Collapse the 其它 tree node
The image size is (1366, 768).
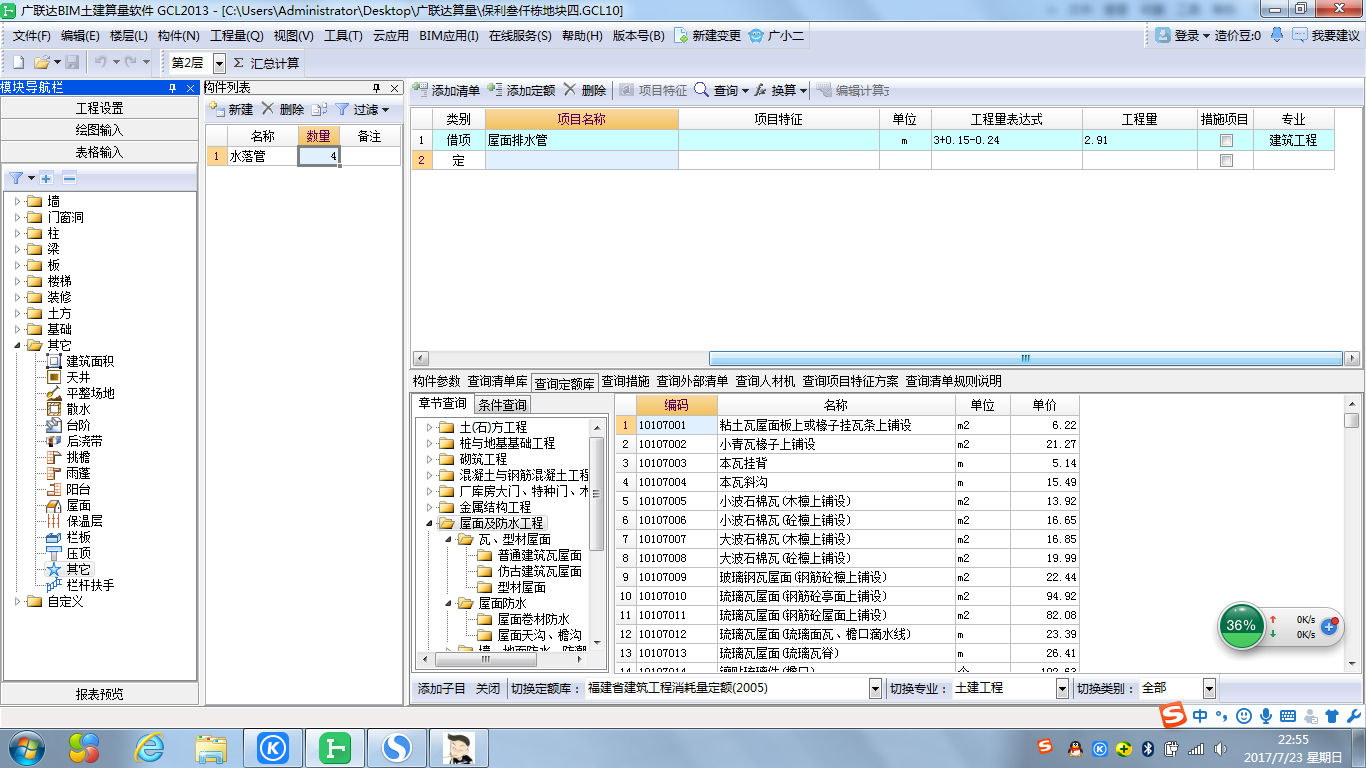point(18,345)
